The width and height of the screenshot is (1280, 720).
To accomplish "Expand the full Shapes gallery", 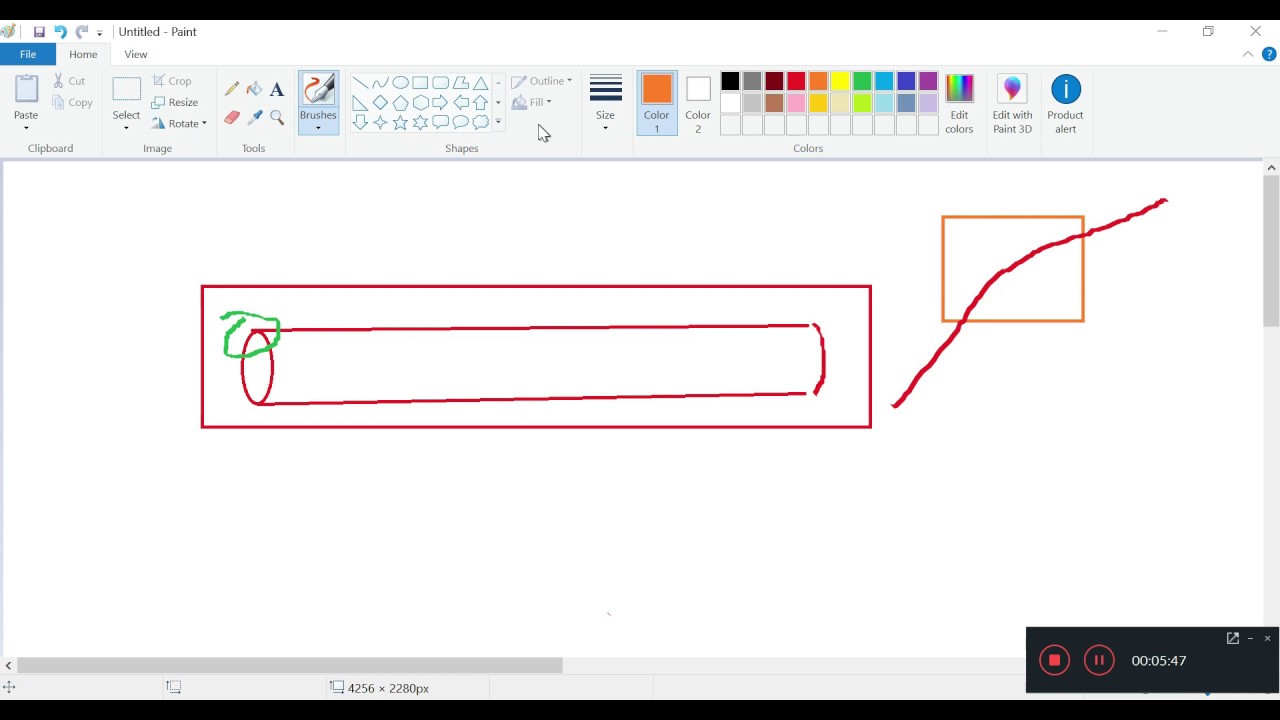I will pos(498,122).
